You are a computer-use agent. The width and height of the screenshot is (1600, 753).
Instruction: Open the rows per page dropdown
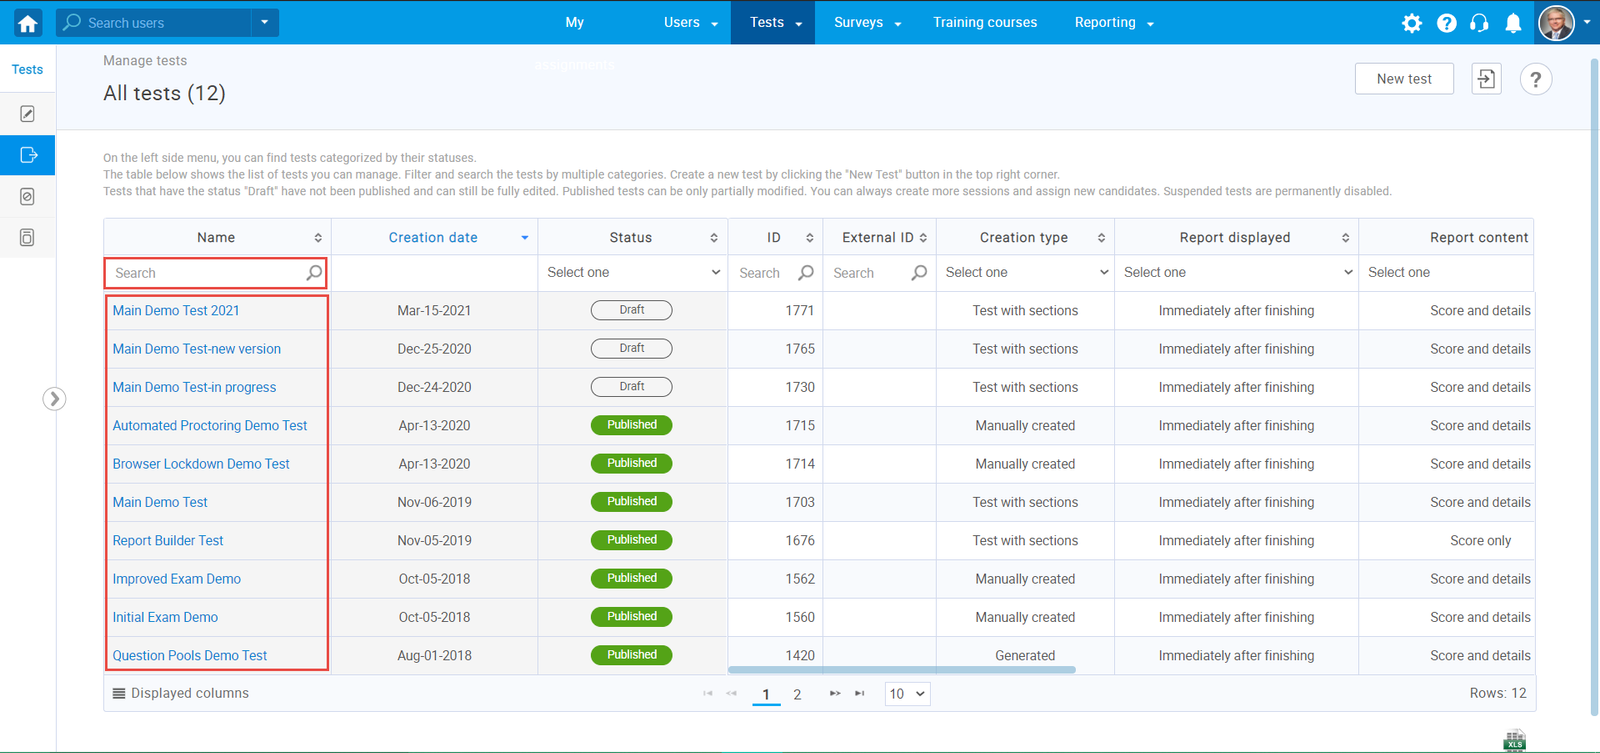(x=907, y=694)
